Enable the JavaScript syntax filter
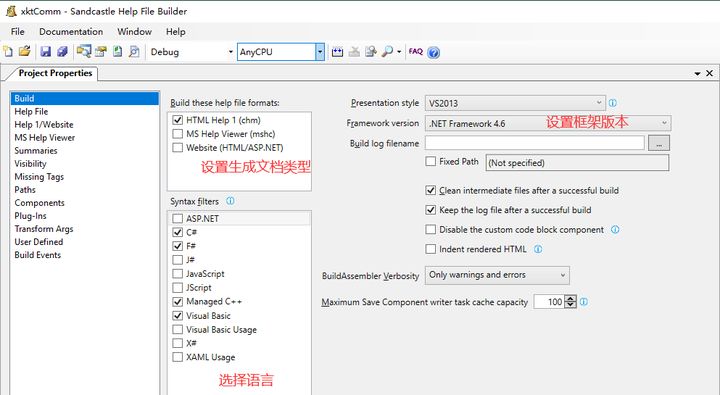Viewport: 720px width, 395px height. pos(178,274)
